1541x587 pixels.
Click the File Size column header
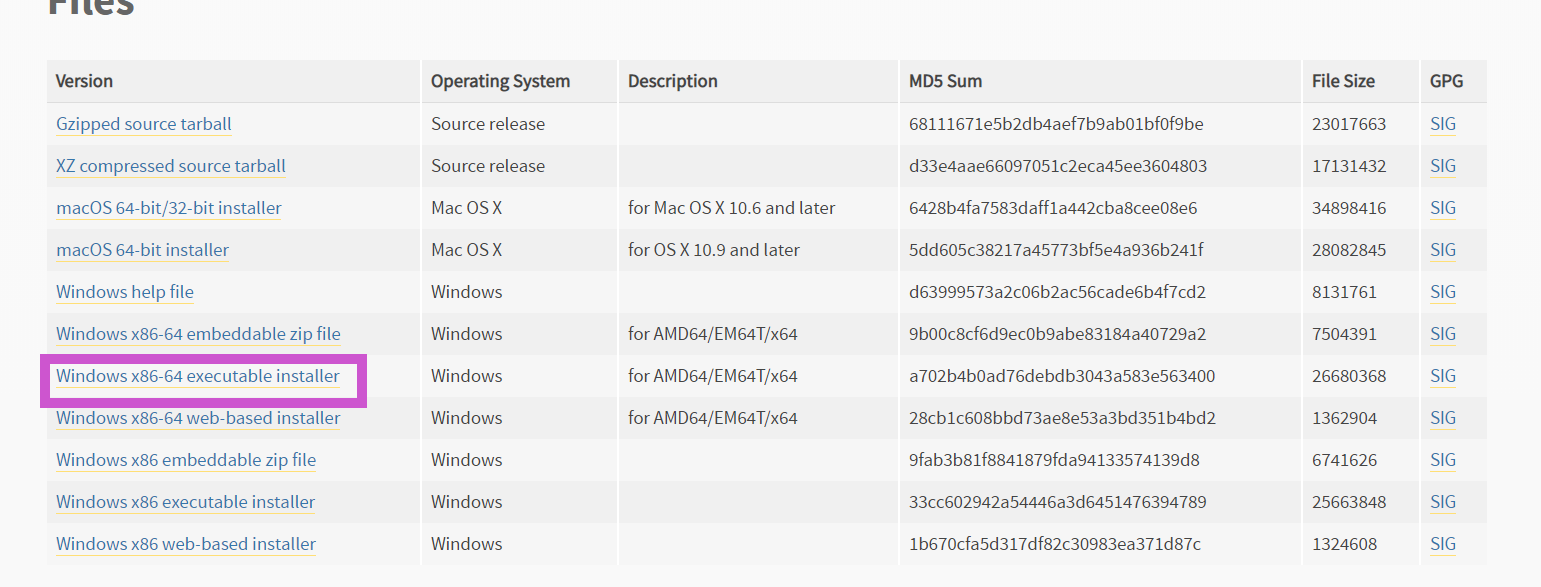coord(1343,81)
